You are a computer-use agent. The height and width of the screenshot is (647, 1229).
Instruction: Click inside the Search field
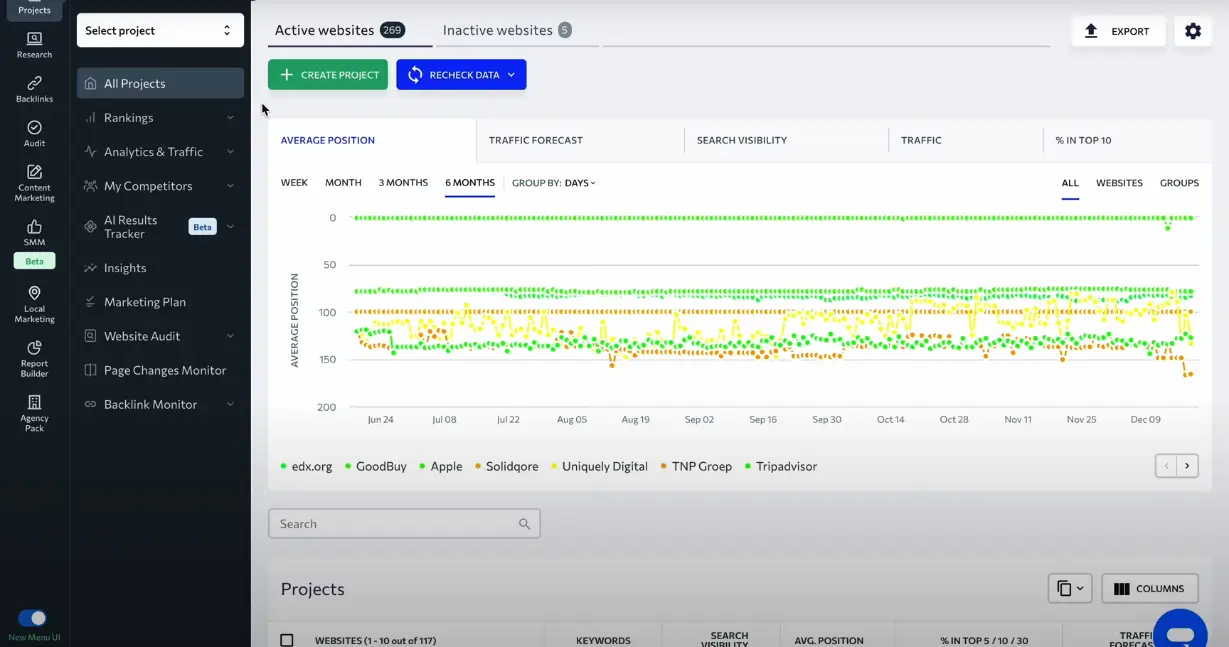click(404, 523)
